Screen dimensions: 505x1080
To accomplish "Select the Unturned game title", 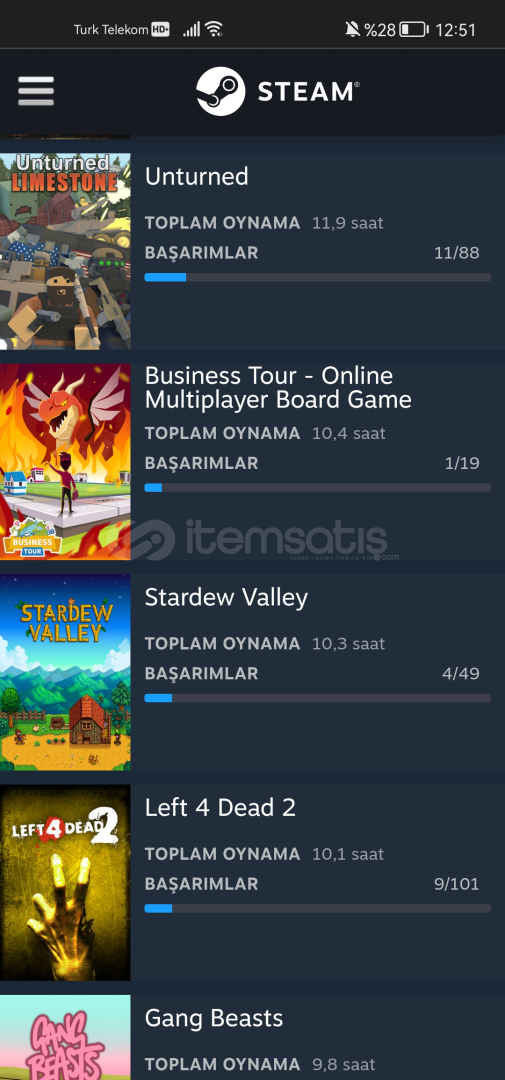I will pyautogui.click(x=196, y=176).
